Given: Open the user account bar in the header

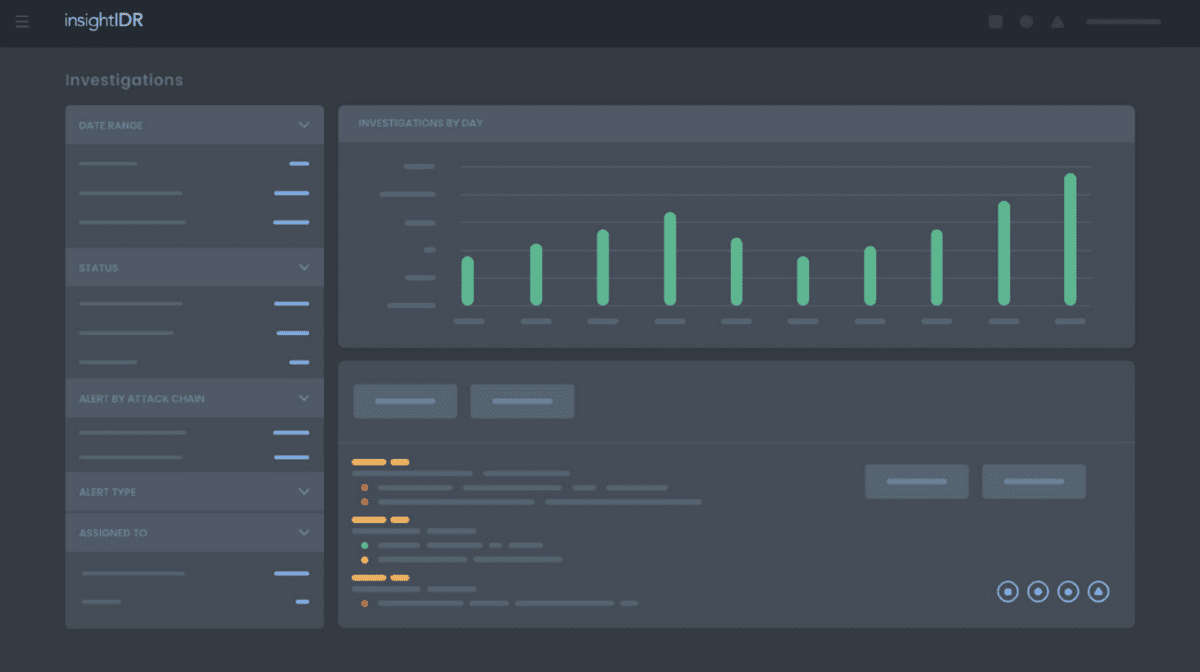Looking at the screenshot, I should (1123, 21).
